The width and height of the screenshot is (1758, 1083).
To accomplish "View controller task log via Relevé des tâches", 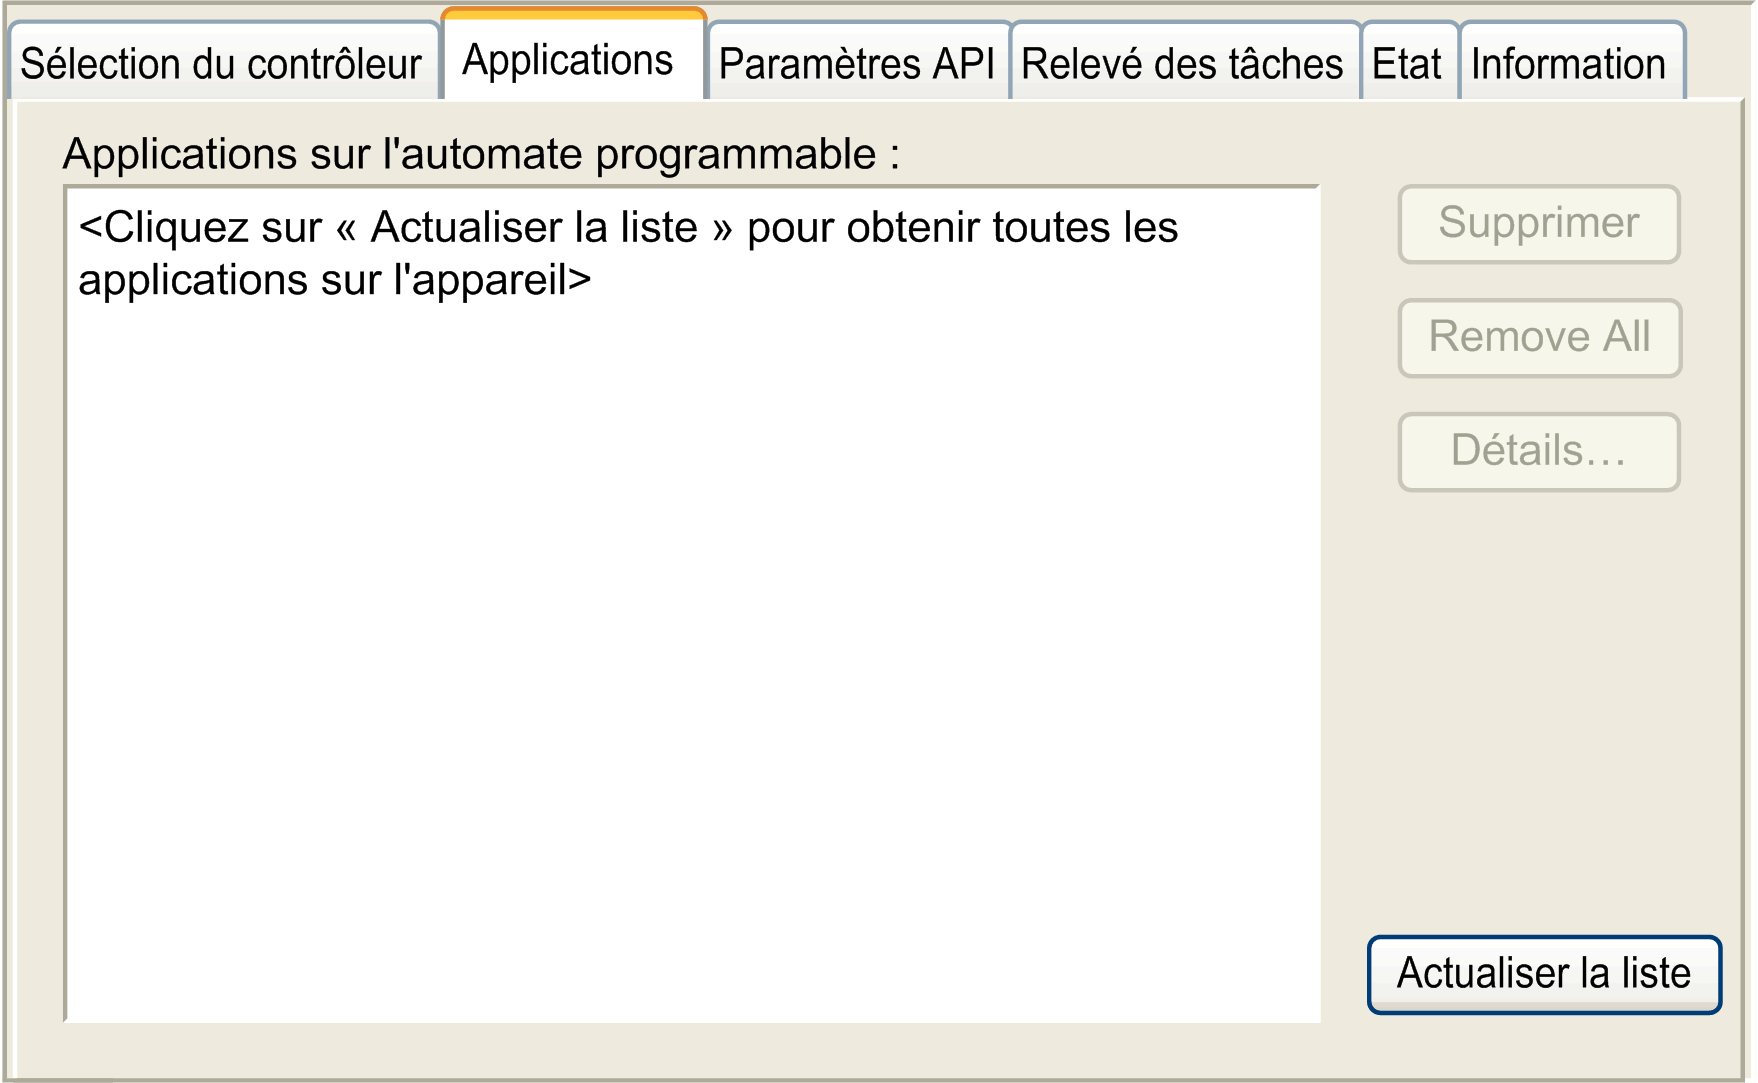I will click(1185, 63).
